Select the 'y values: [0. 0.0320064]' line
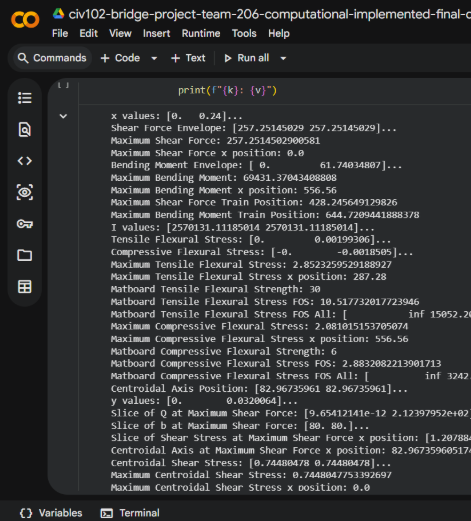 coord(204,401)
